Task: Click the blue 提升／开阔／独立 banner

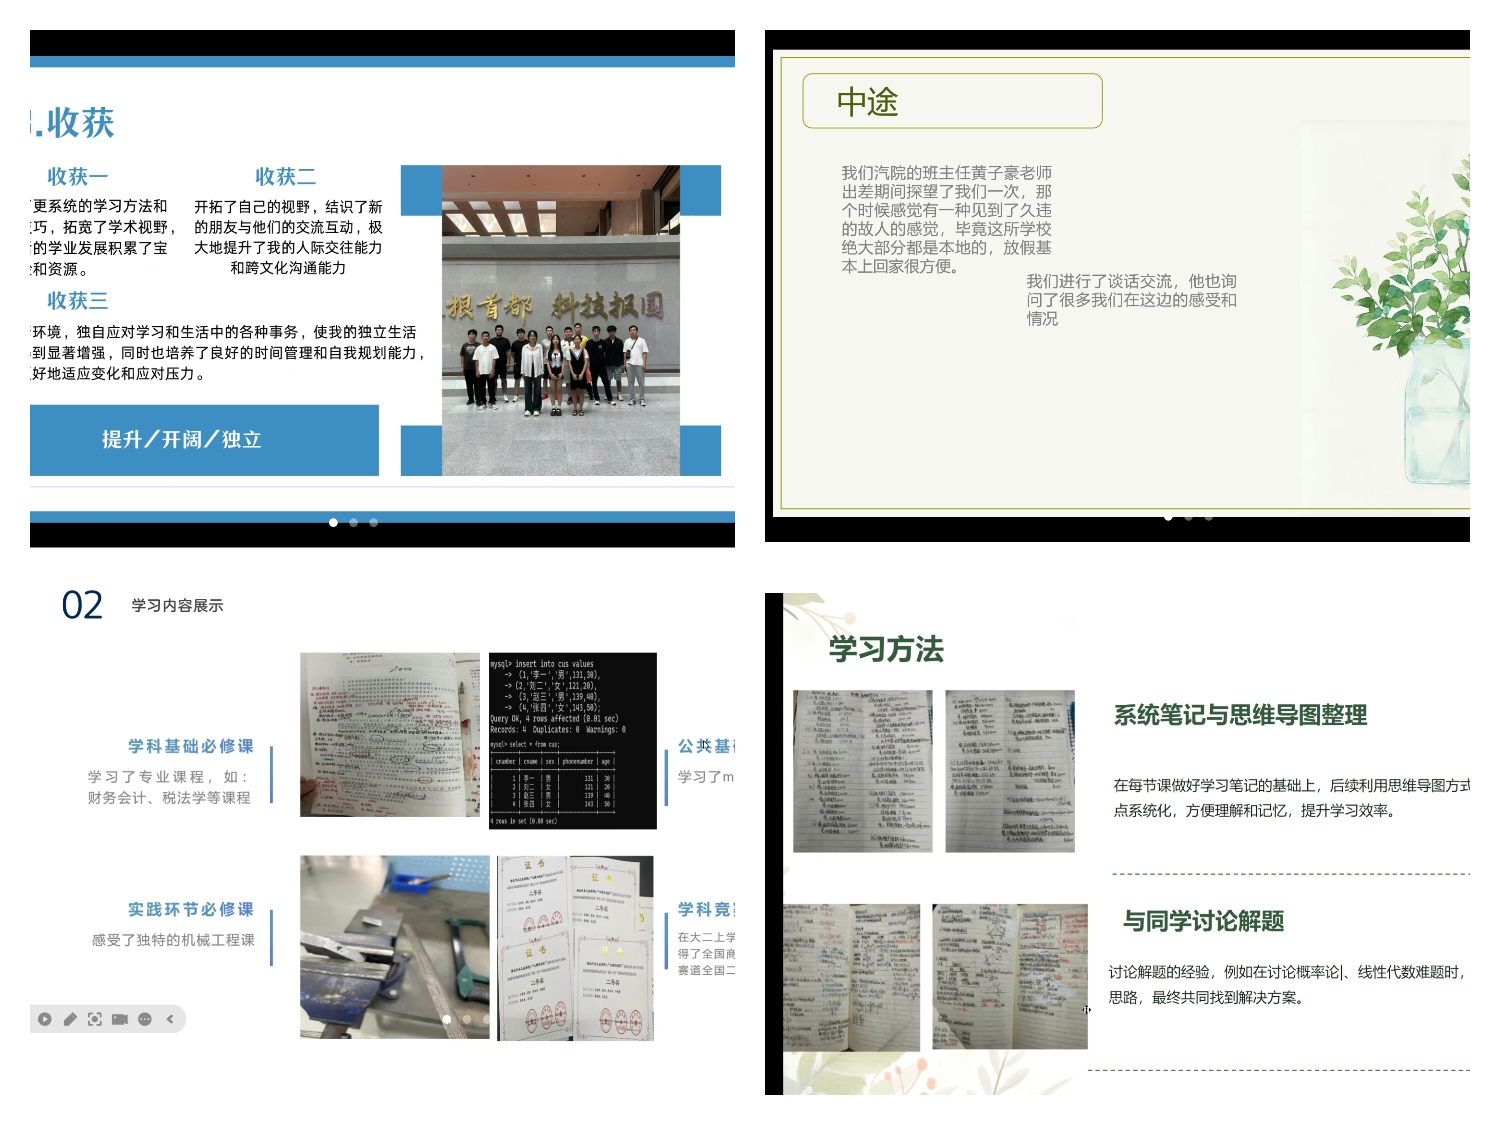Action: pos(204,440)
